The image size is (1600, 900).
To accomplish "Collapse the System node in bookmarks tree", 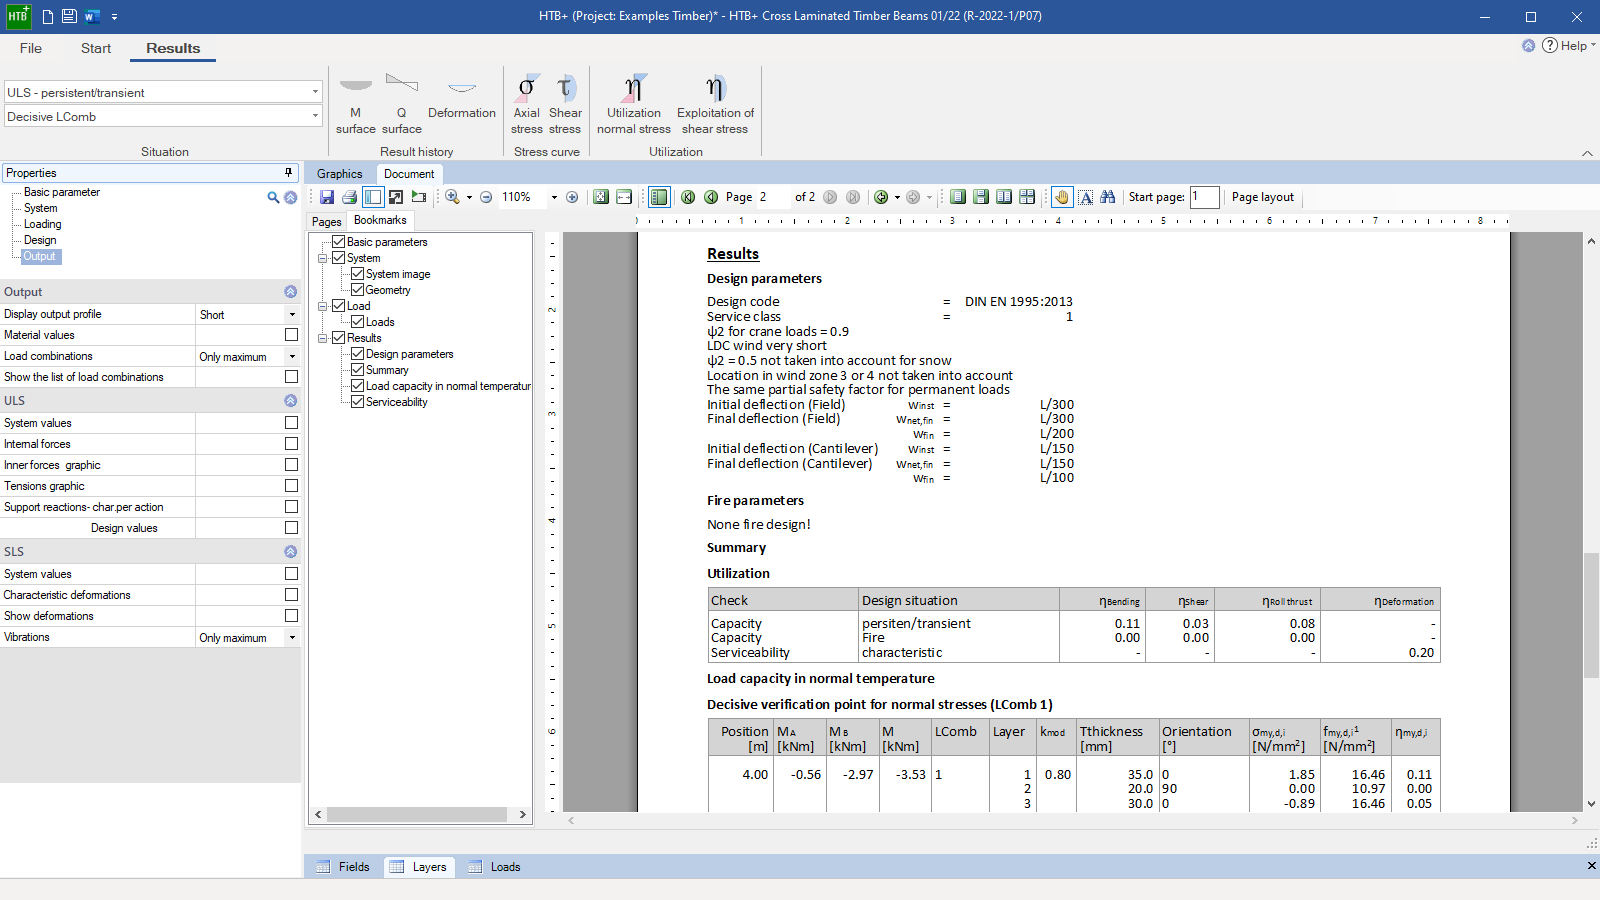I will 323,258.
